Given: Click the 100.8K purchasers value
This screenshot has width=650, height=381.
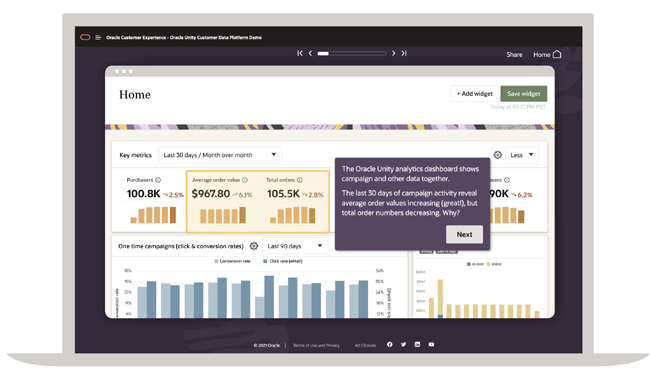Looking at the screenshot, I should coord(143,194).
